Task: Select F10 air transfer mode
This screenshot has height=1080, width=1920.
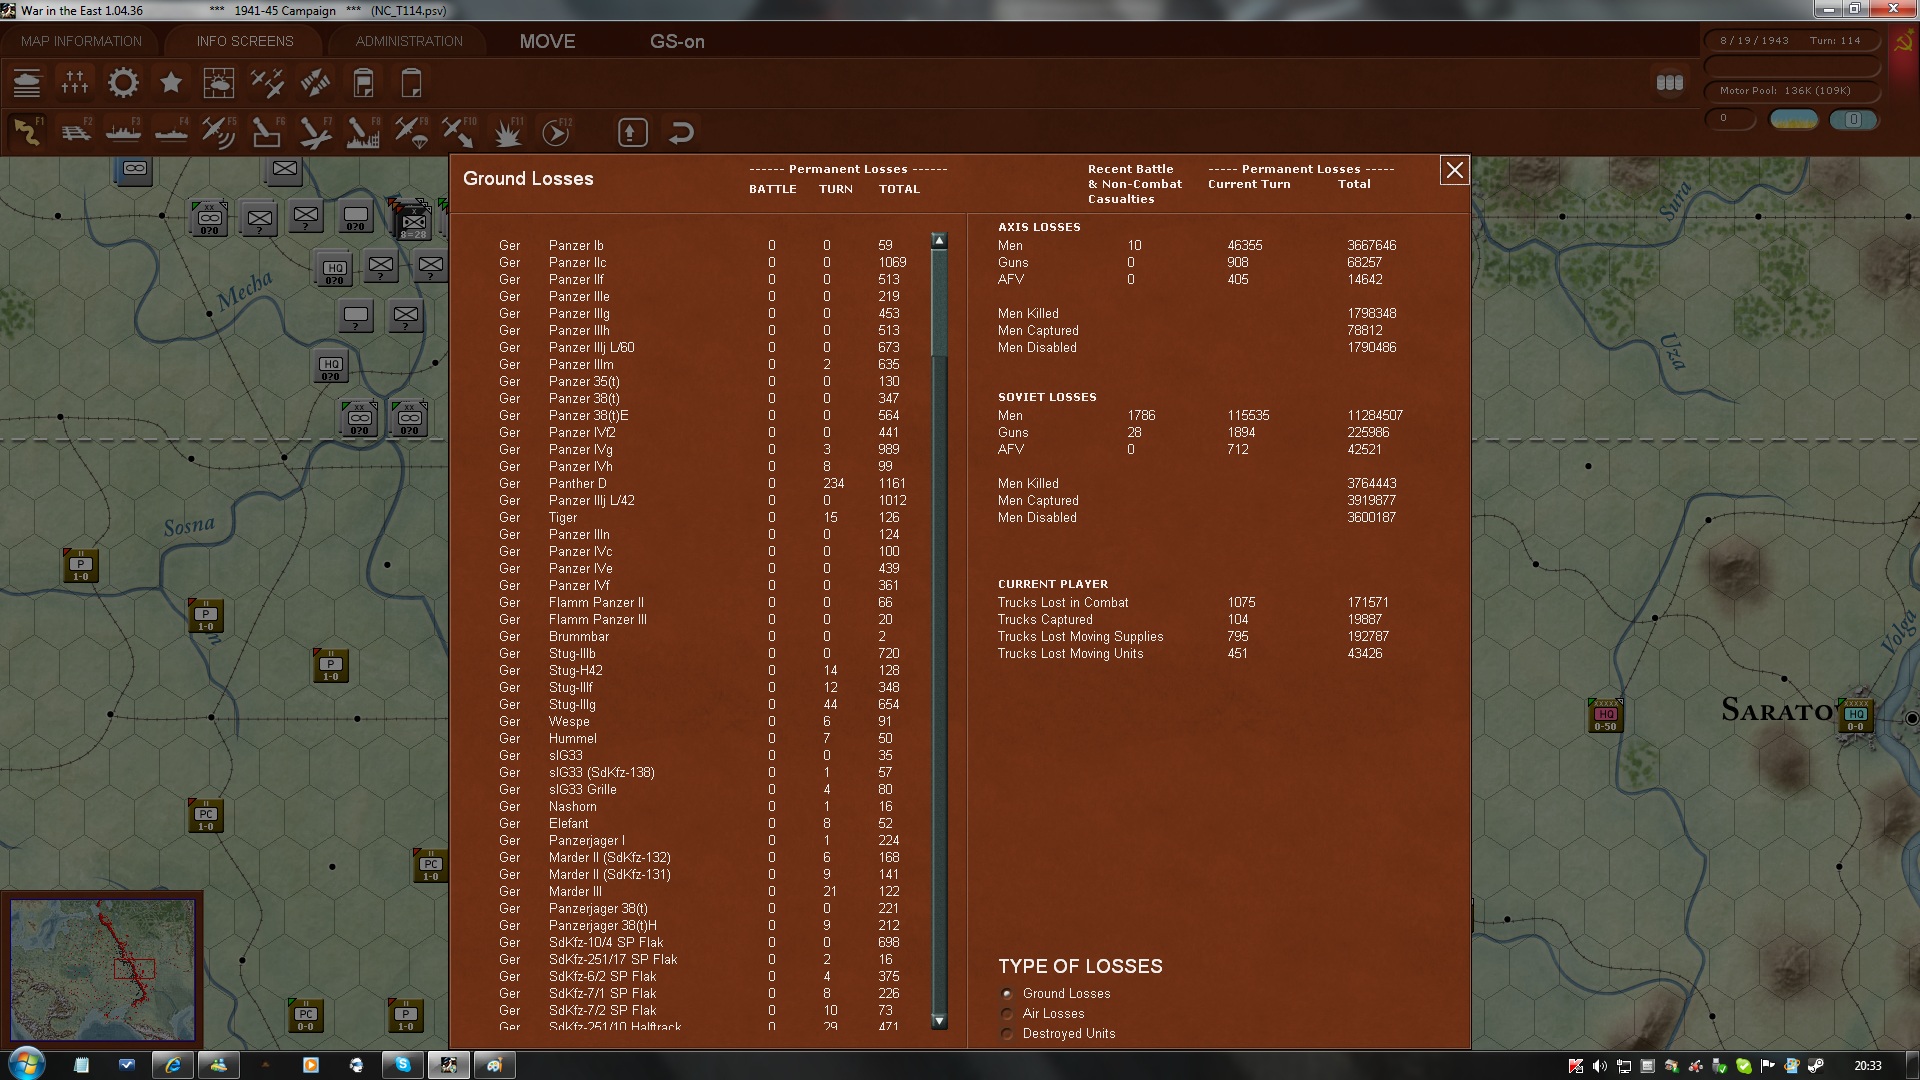Action: (x=459, y=132)
